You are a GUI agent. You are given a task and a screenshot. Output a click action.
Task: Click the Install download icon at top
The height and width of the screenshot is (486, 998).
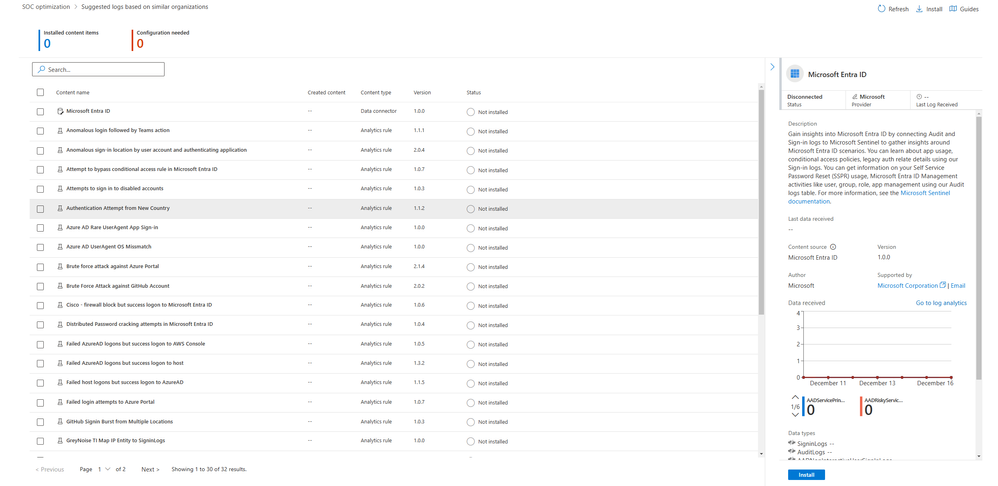tap(920, 9)
